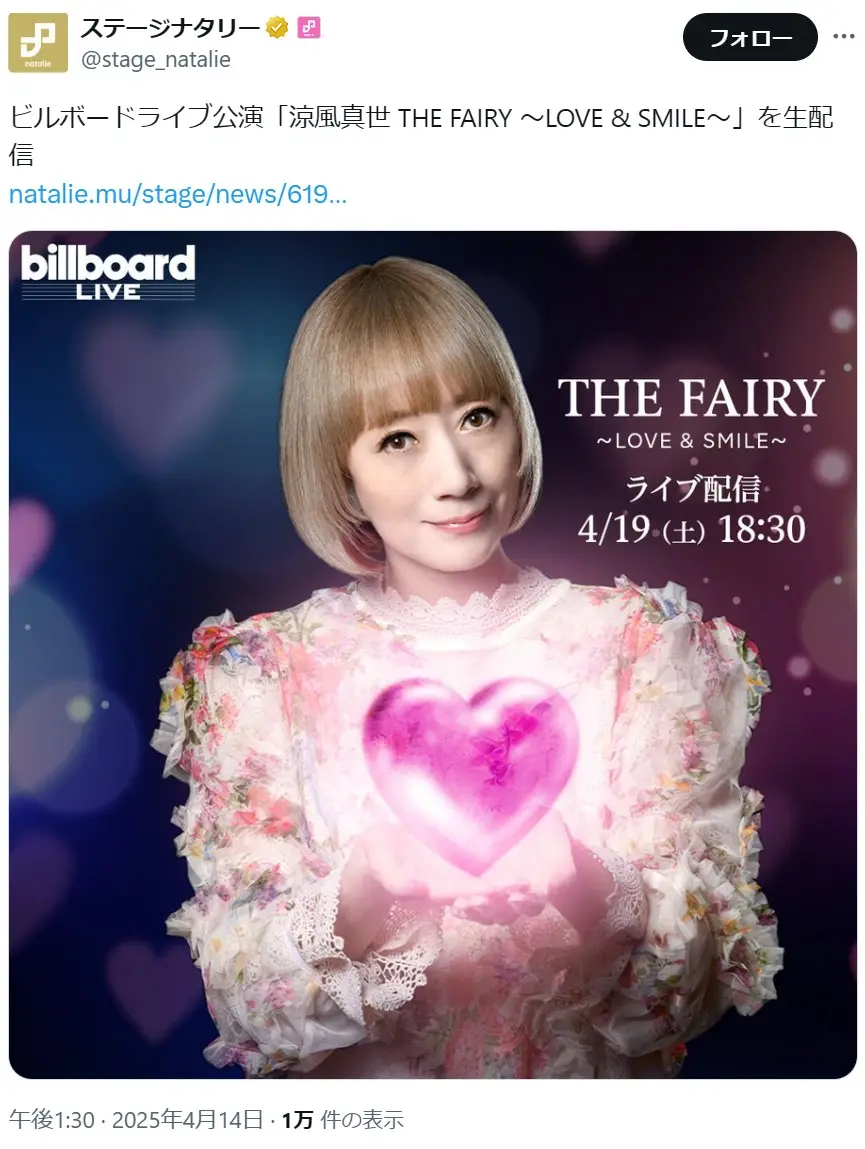This screenshot has width=865, height=1149.
Task: Click the フォロー follow button
Action: [x=750, y=37]
